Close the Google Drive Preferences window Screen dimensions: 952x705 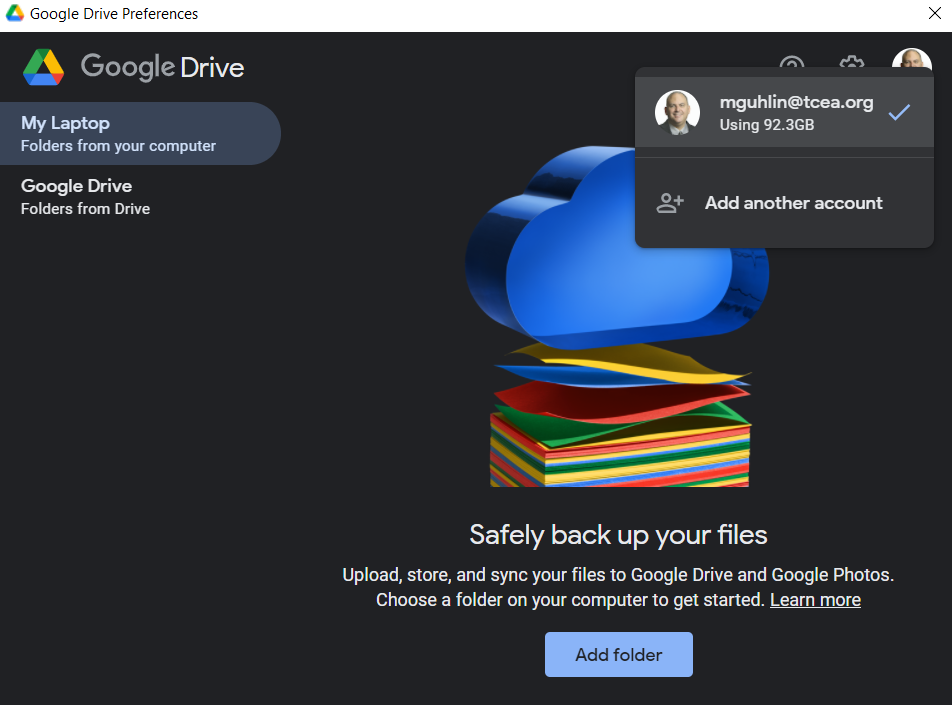935,13
